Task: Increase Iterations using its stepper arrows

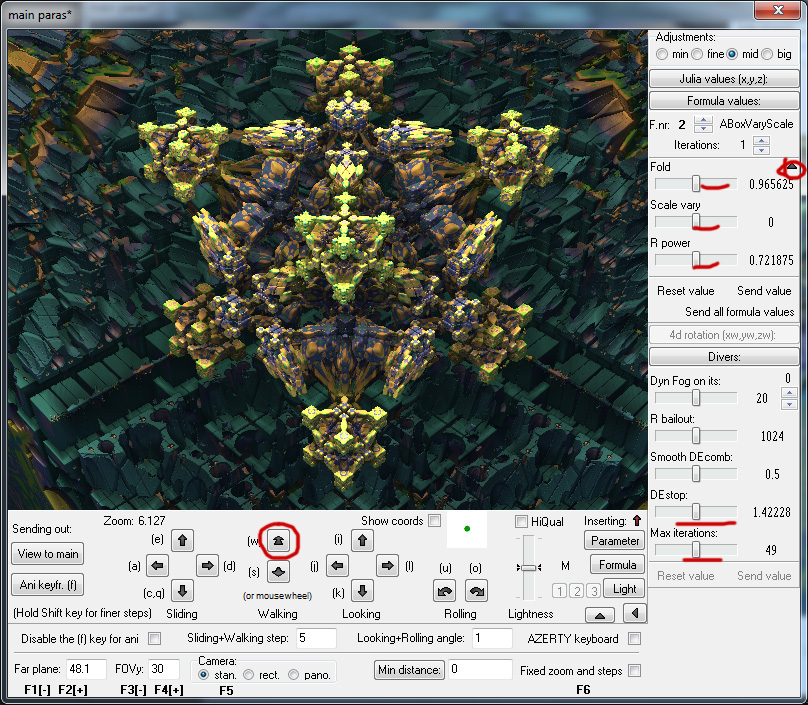Action: (x=761, y=139)
